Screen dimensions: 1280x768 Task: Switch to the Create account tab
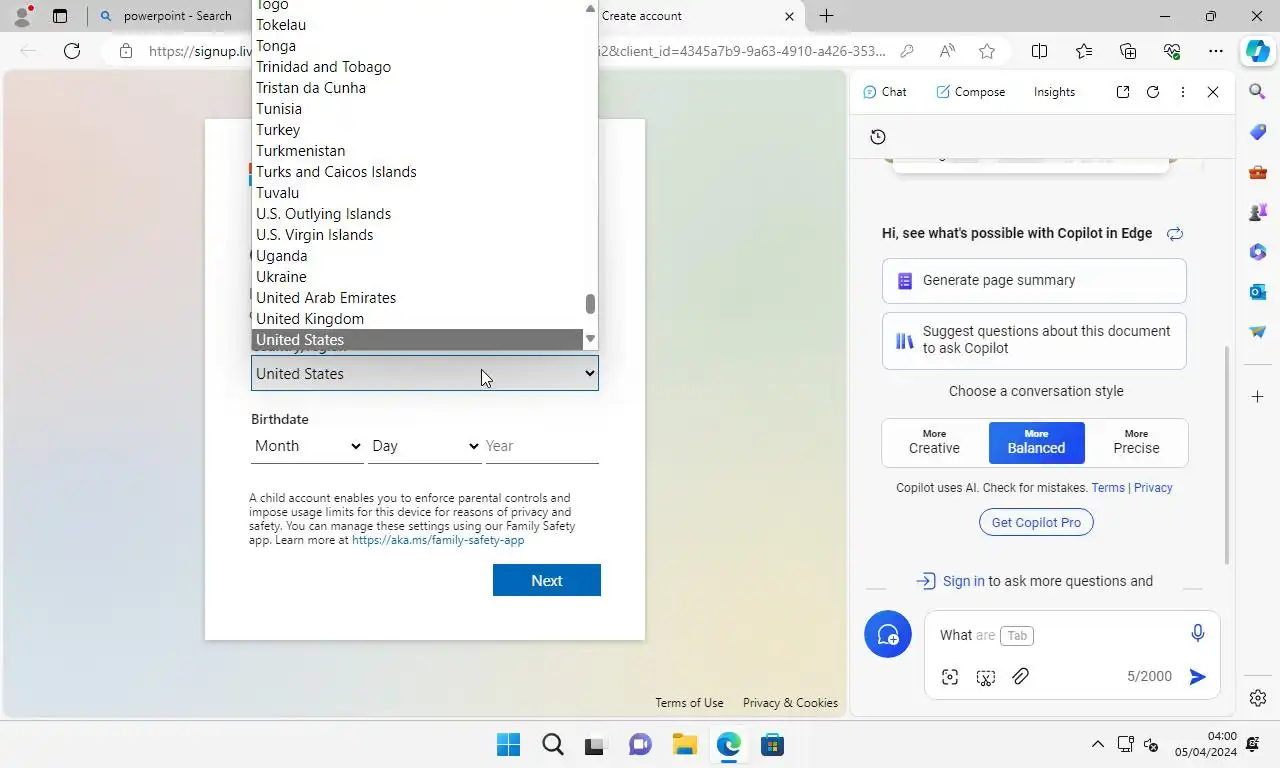(690, 16)
